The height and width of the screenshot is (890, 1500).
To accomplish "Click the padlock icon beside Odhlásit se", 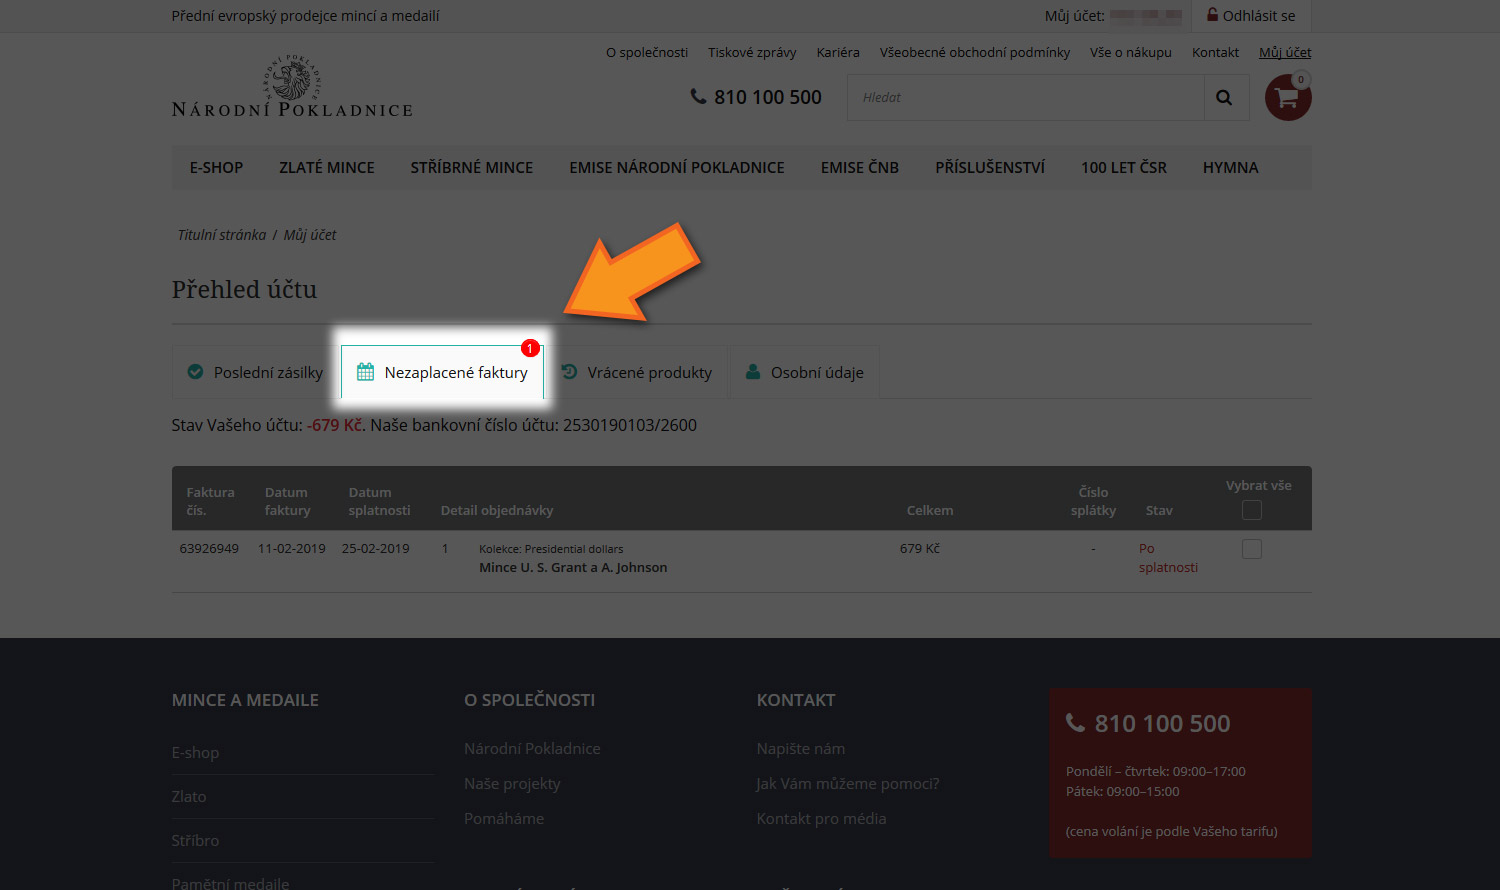I will [1212, 15].
